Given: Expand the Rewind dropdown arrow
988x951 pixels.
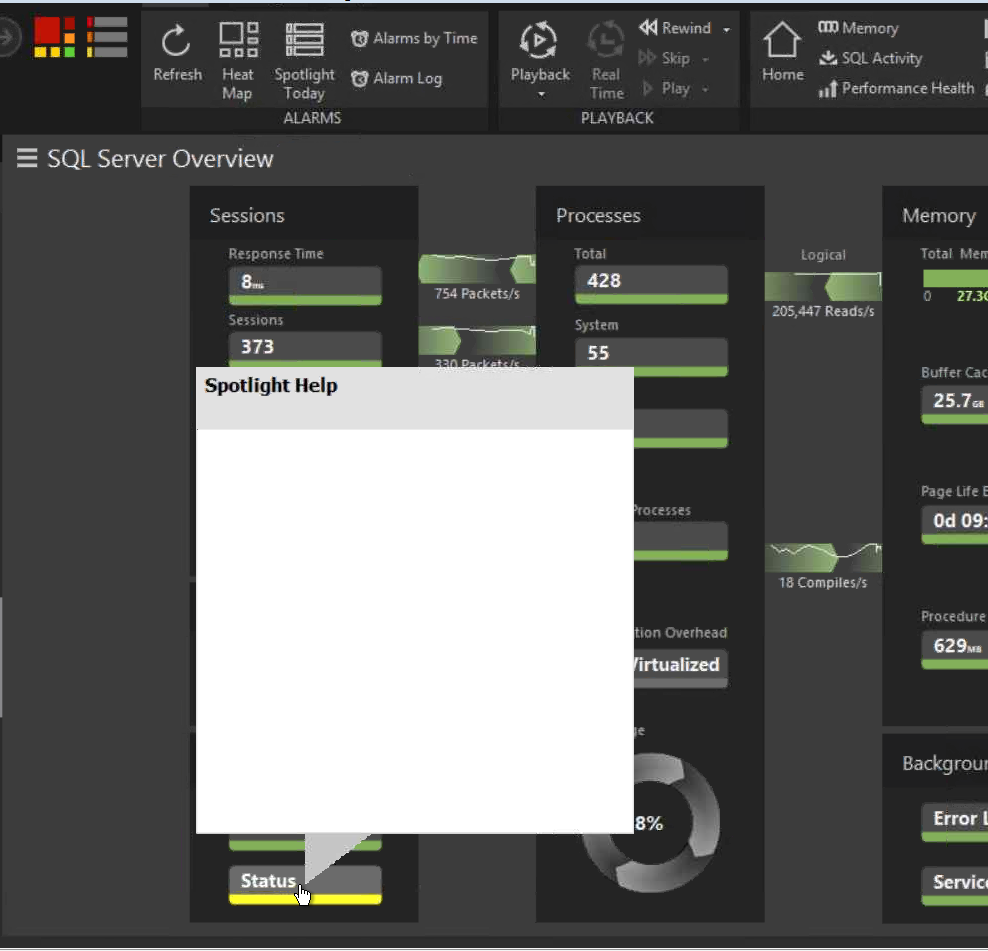Looking at the screenshot, I should click(x=726, y=30).
